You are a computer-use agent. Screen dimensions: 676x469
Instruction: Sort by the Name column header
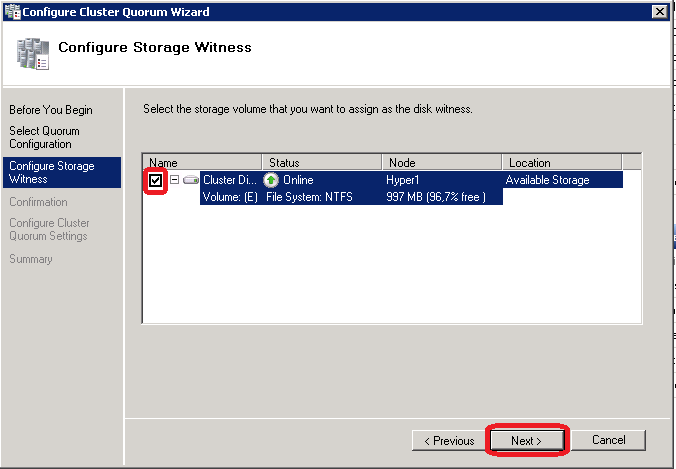[x=203, y=162]
